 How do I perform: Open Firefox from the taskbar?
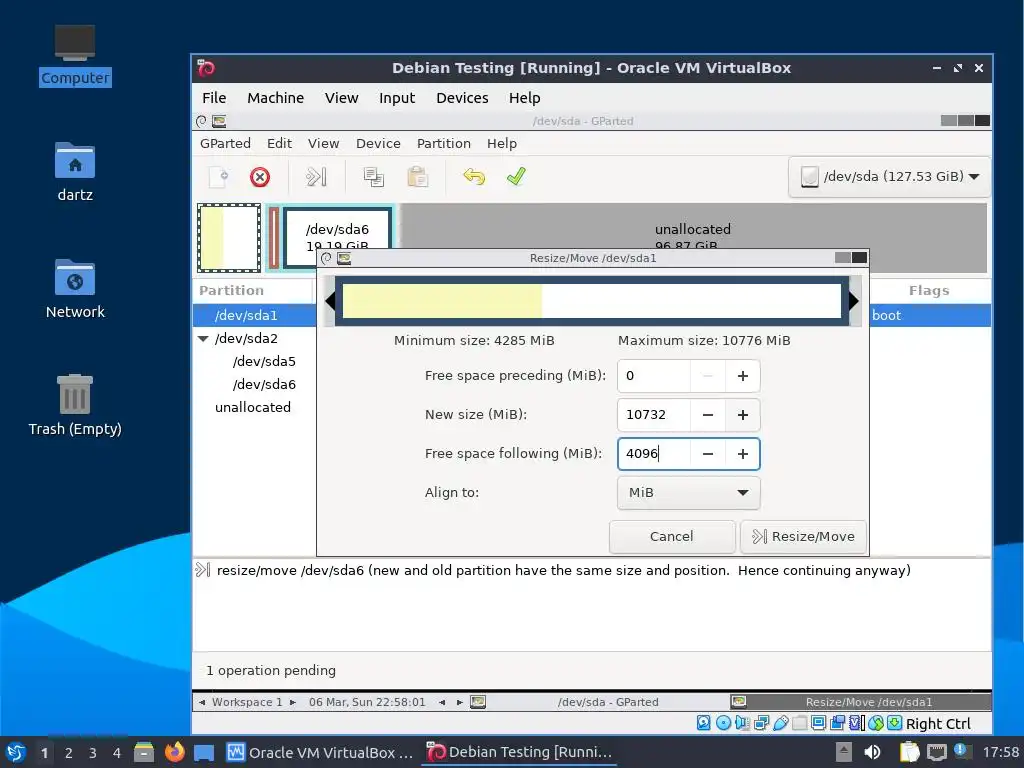(x=174, y=752)
